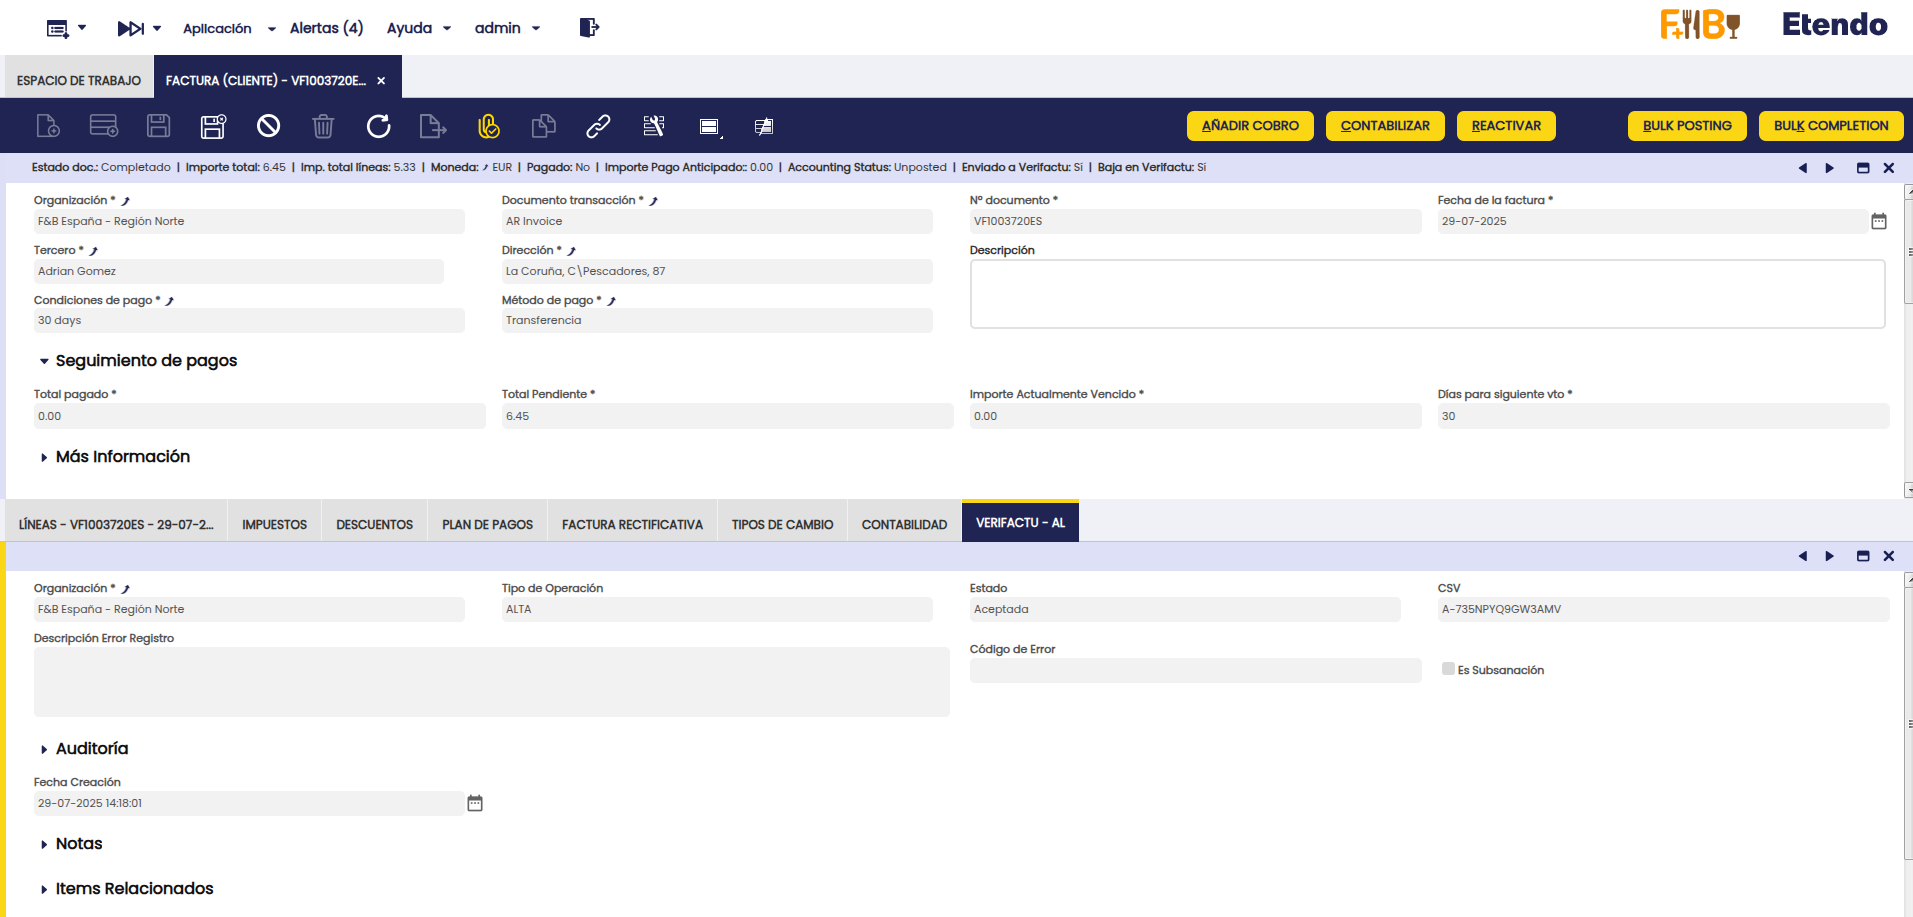Click the Undo changes circle-slash icon
Image resolution: width=1913 pixels, height=917 pixels.
tap(268, 126)
